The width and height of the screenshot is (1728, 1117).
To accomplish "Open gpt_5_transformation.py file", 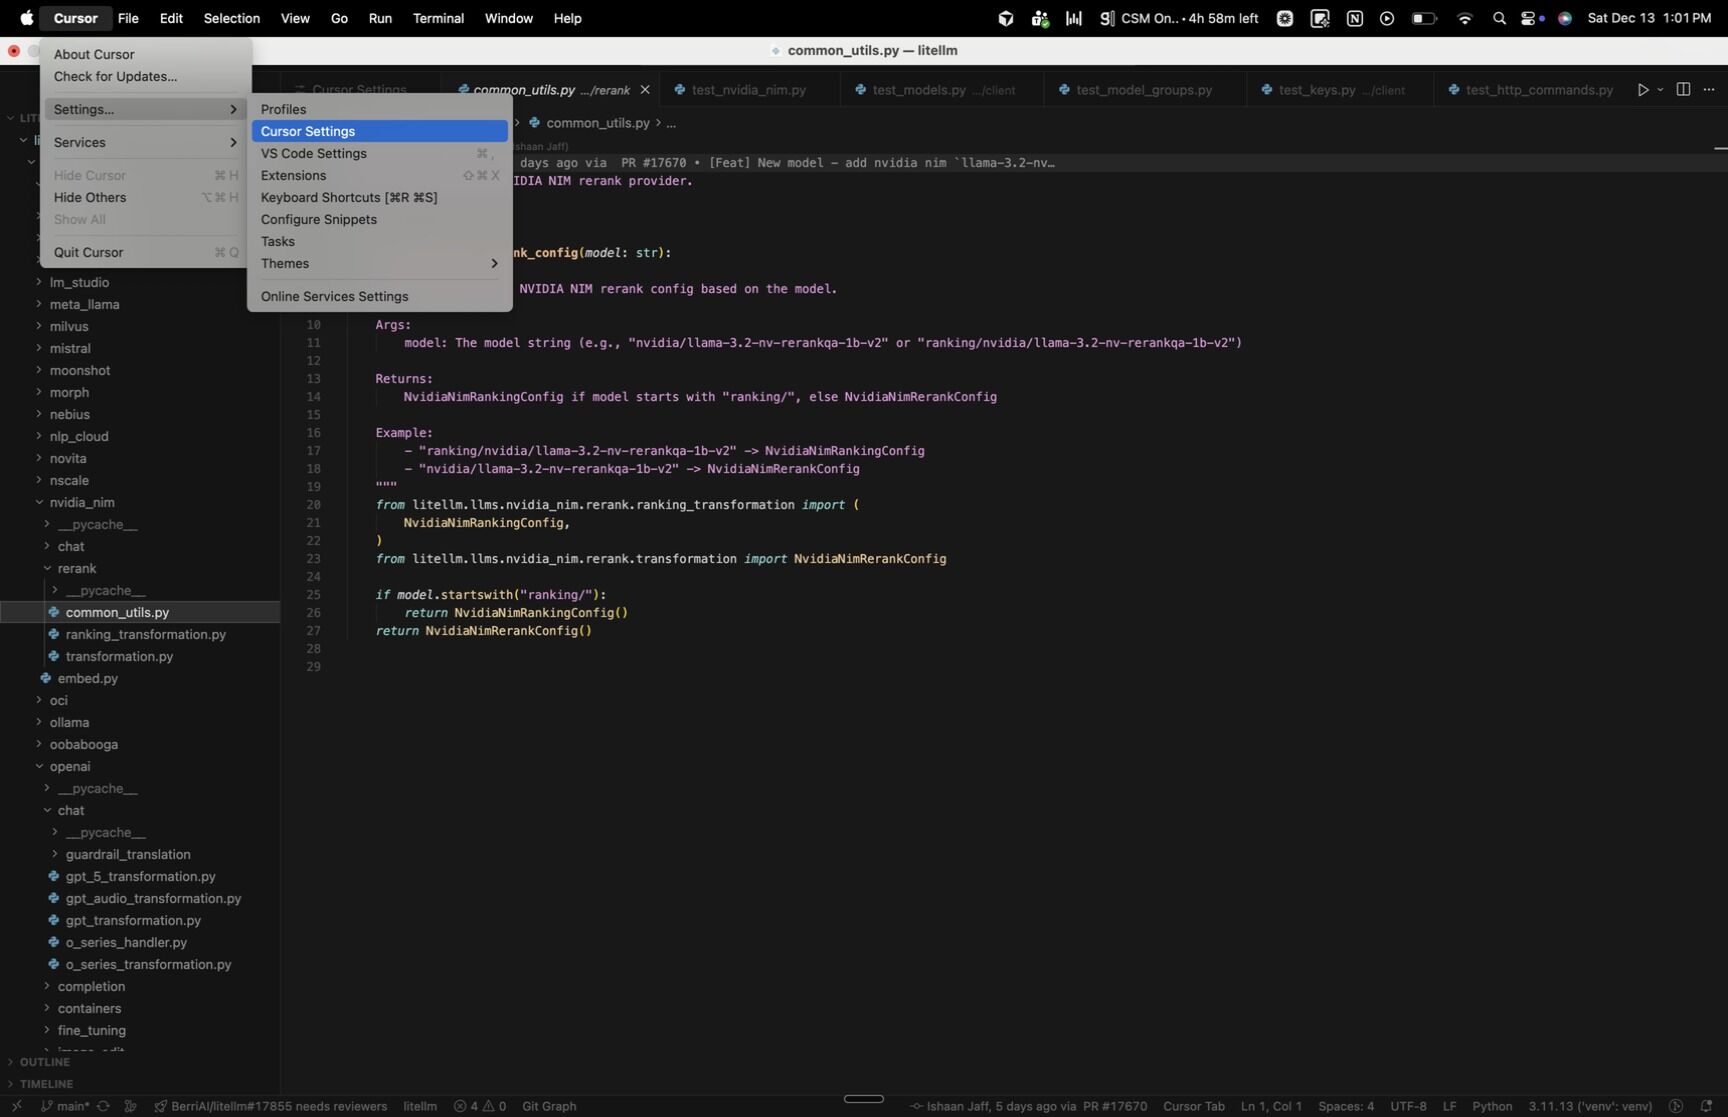I will (141, 876).
